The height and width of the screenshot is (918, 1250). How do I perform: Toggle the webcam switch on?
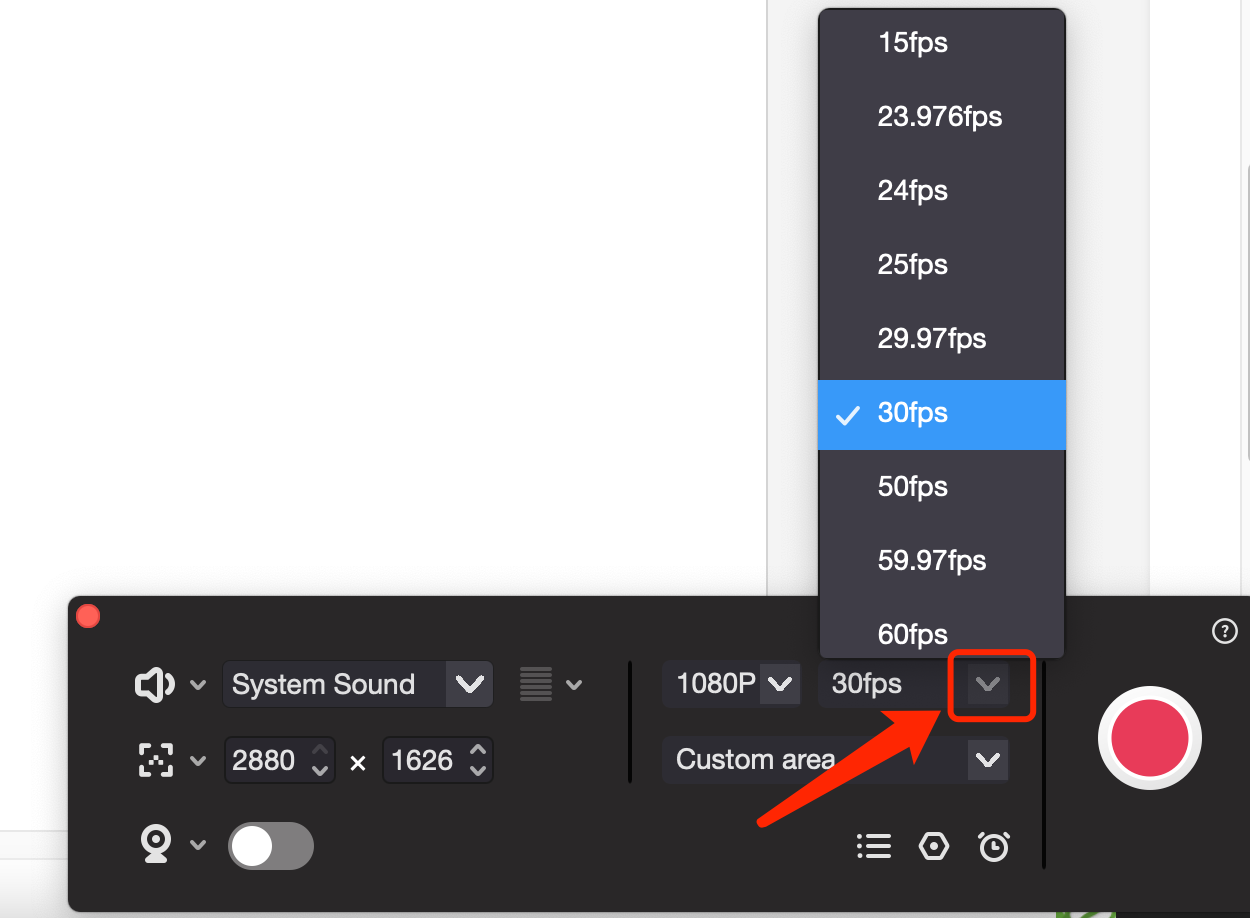[271, 846]
